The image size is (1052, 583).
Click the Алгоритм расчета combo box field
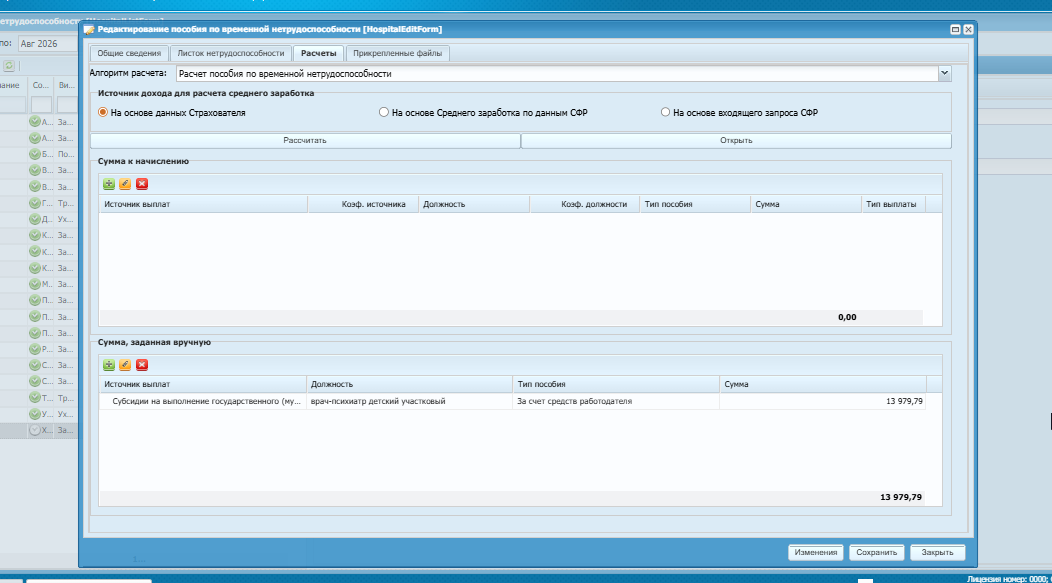click(557, 74)
